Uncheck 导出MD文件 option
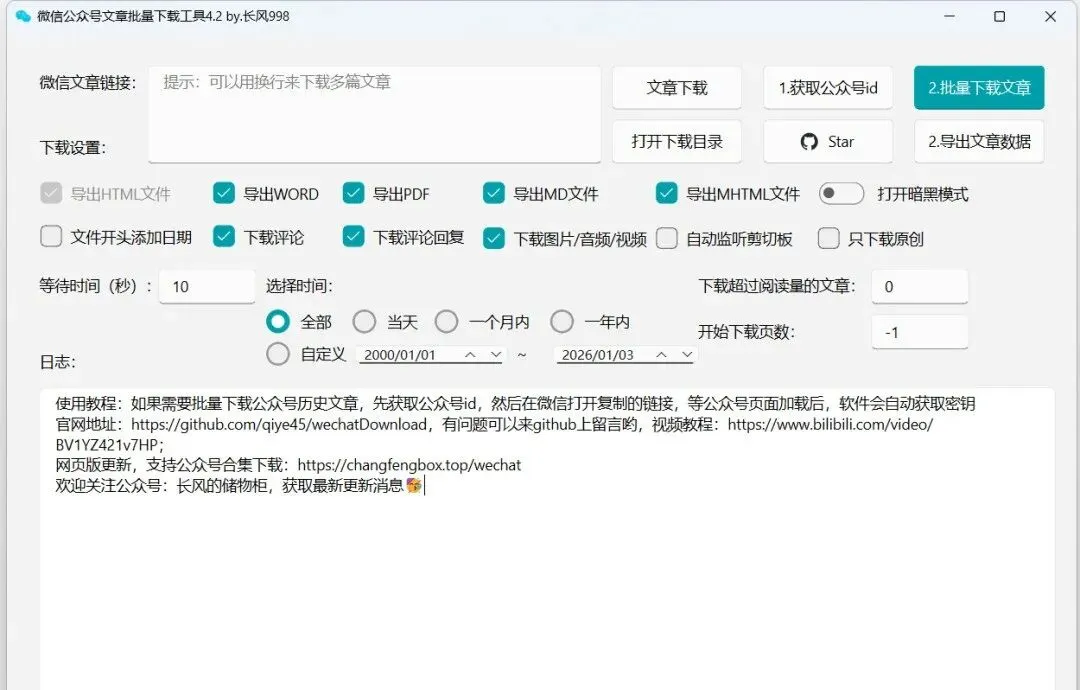 click(494, 194)
